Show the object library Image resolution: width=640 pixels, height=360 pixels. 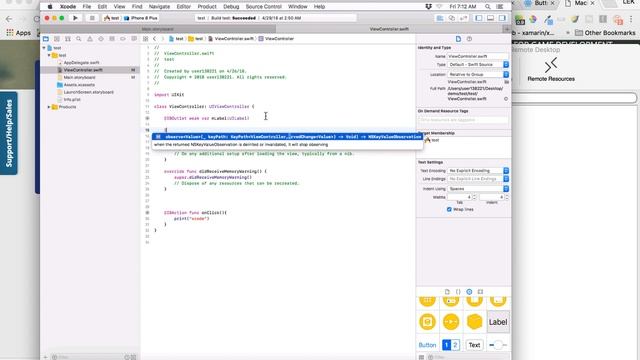pyautogui.click(x=469, y=292)
